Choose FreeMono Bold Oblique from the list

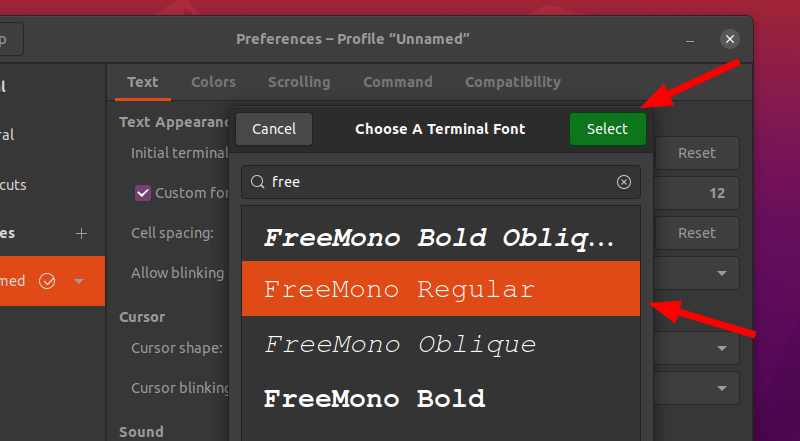[x=440, y=238]
